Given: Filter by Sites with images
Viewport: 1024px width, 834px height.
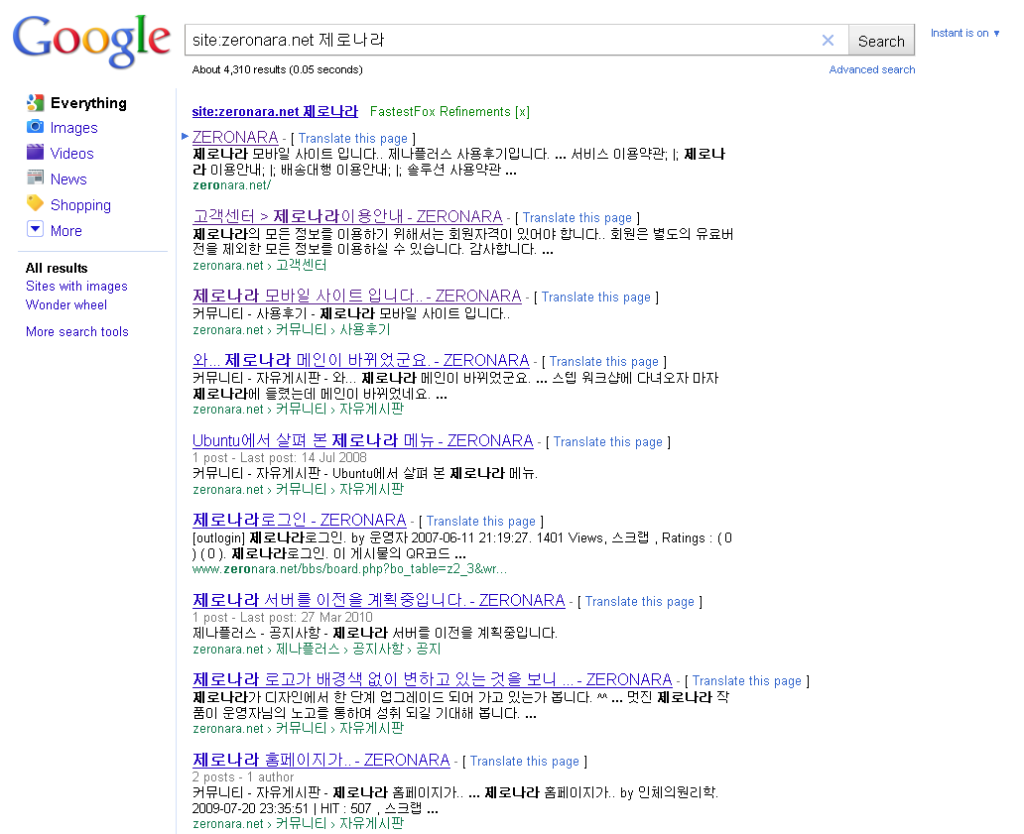Looking at the screenshot, I should (76, 286).
